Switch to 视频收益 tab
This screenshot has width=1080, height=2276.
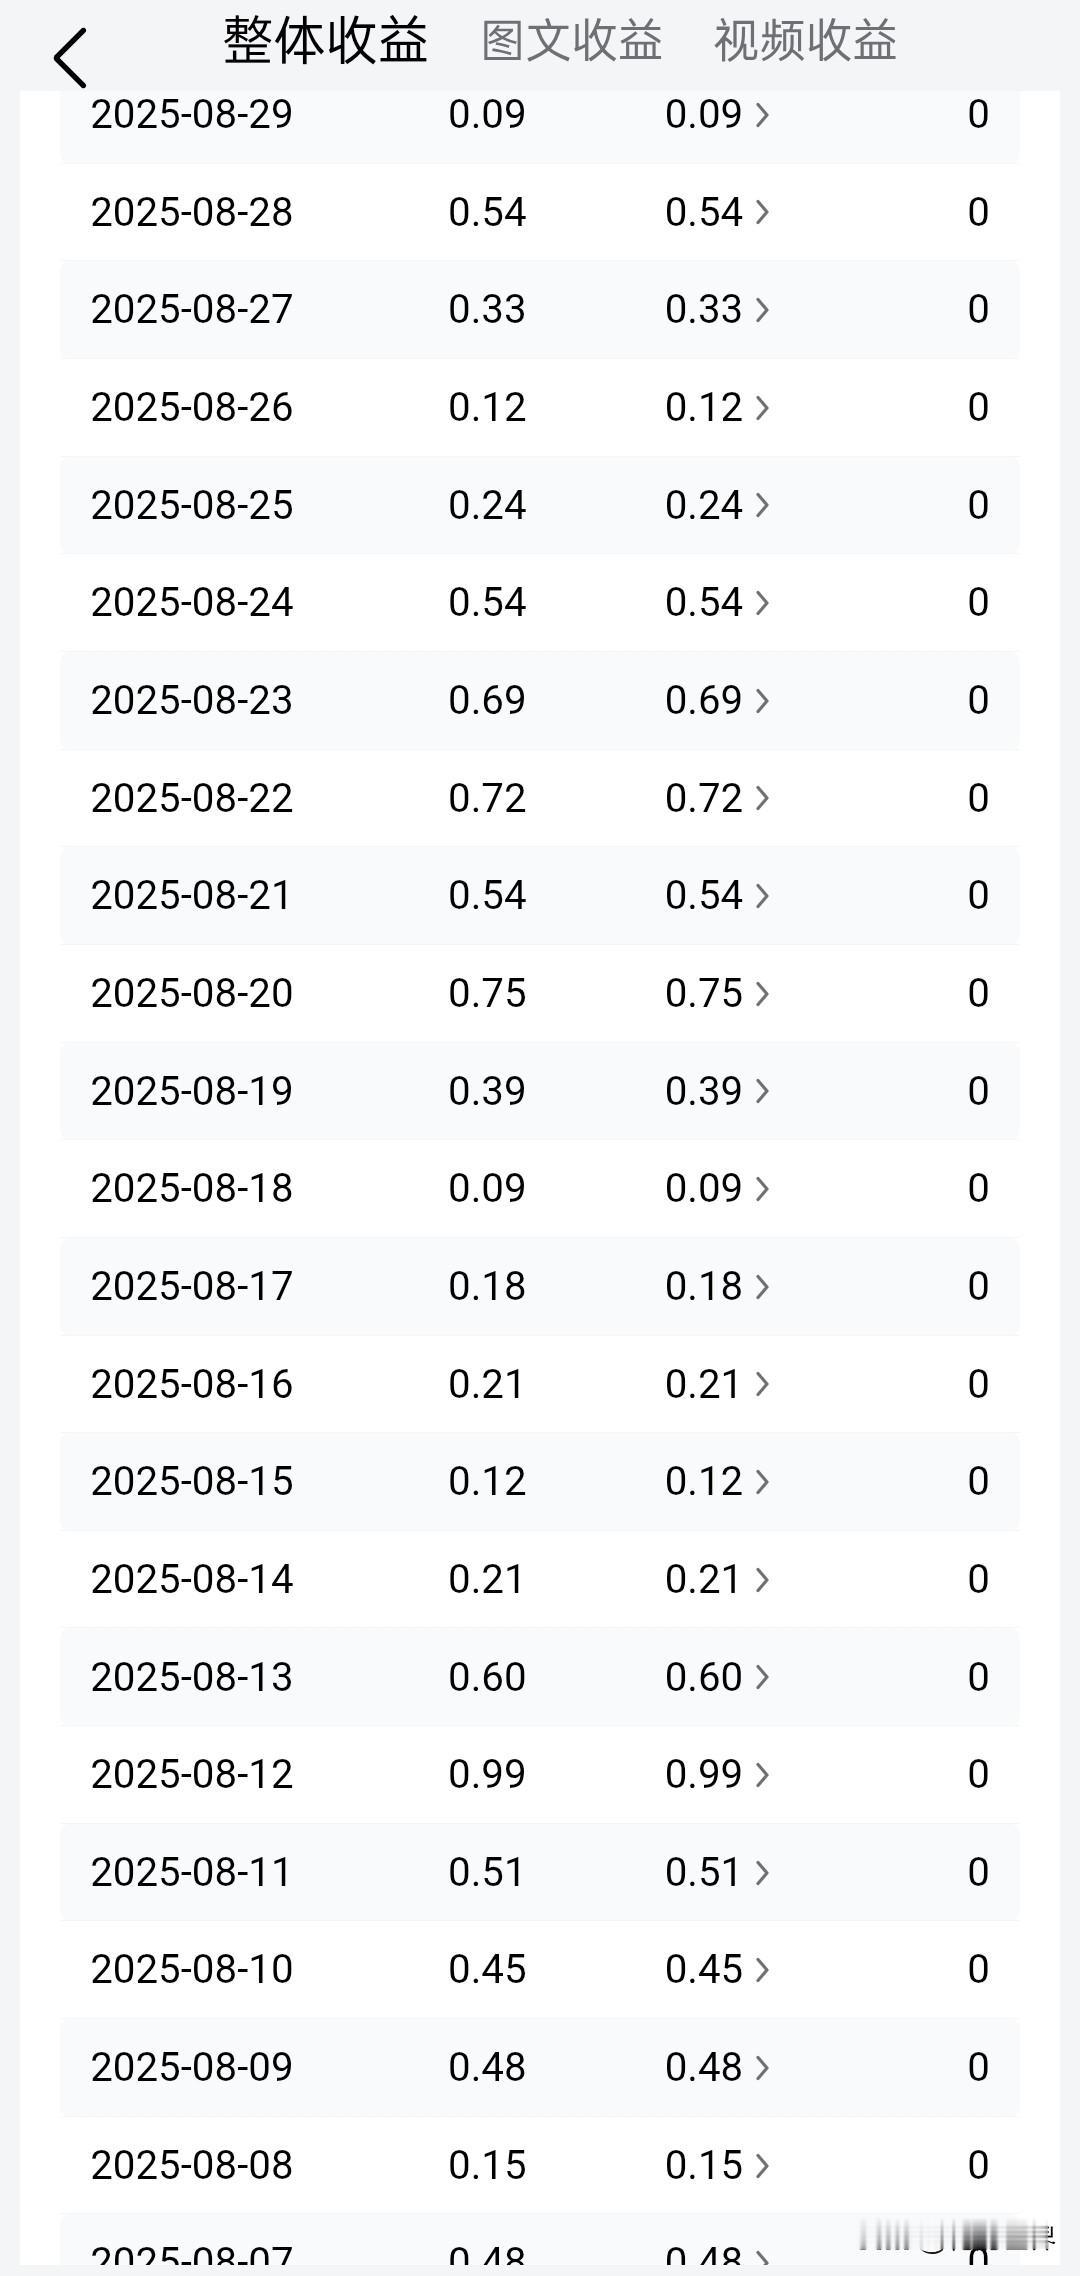(805, 41)
